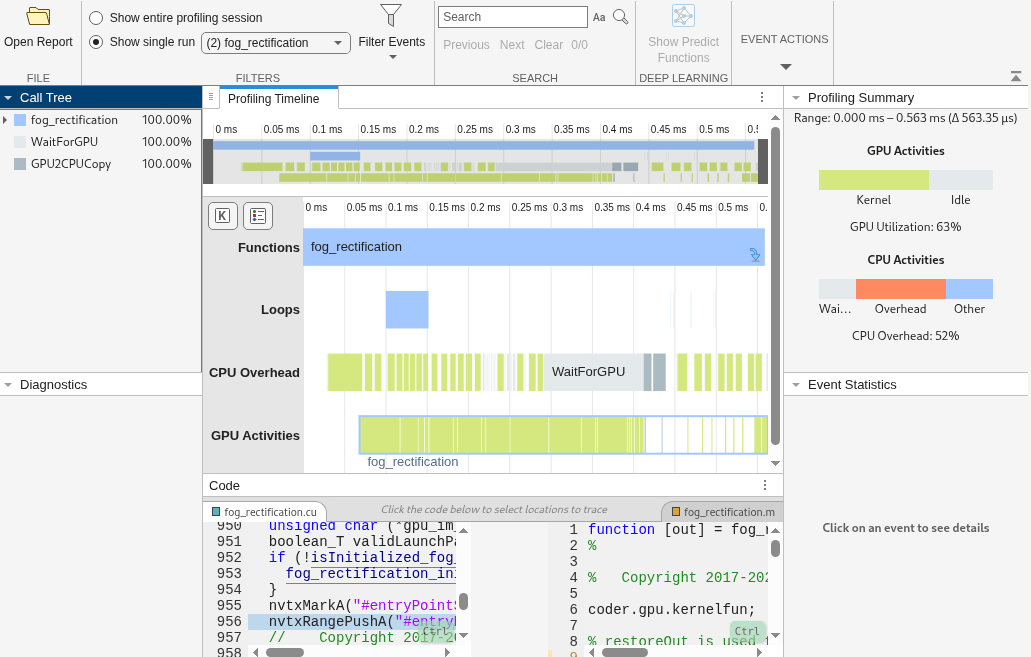Click Next search result button
The width and height of the screenshot is (1031, 657).
pos(512,45)
